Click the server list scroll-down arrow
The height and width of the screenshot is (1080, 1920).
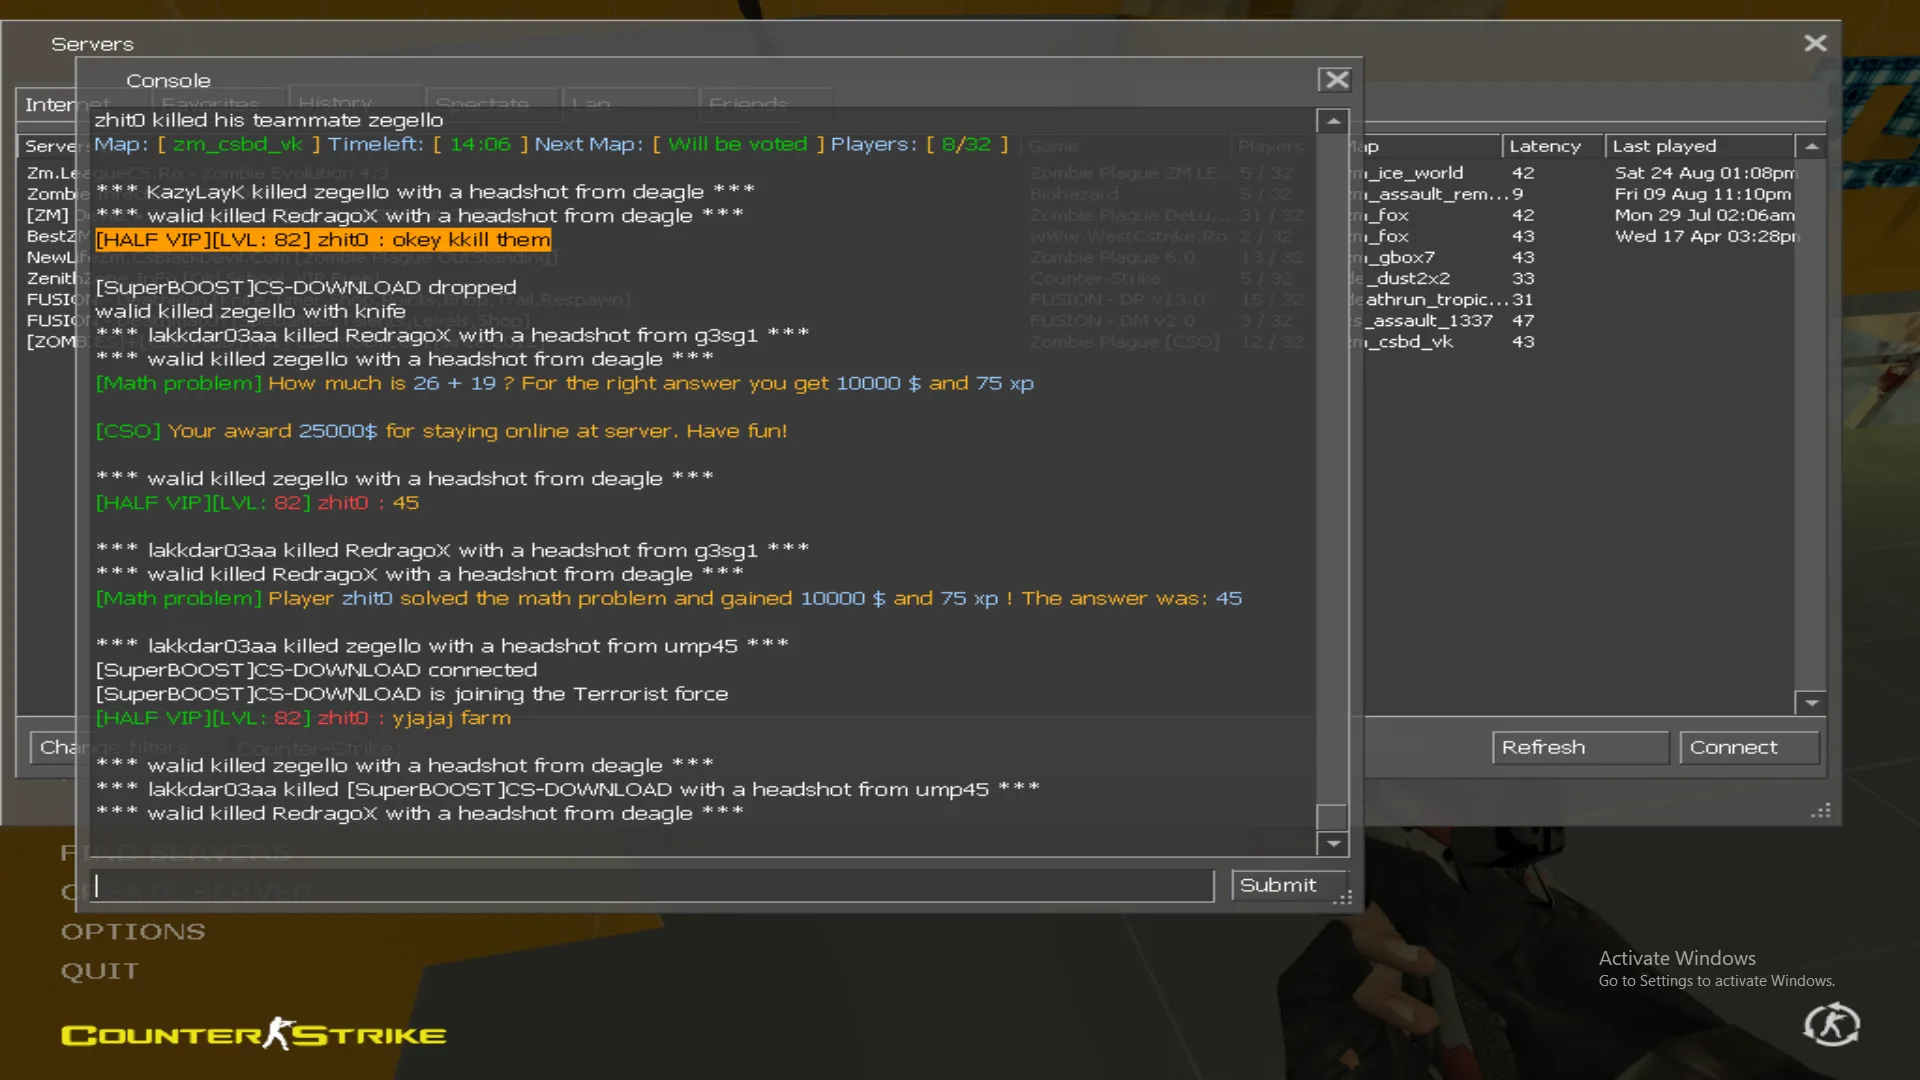pos(1811,703)
